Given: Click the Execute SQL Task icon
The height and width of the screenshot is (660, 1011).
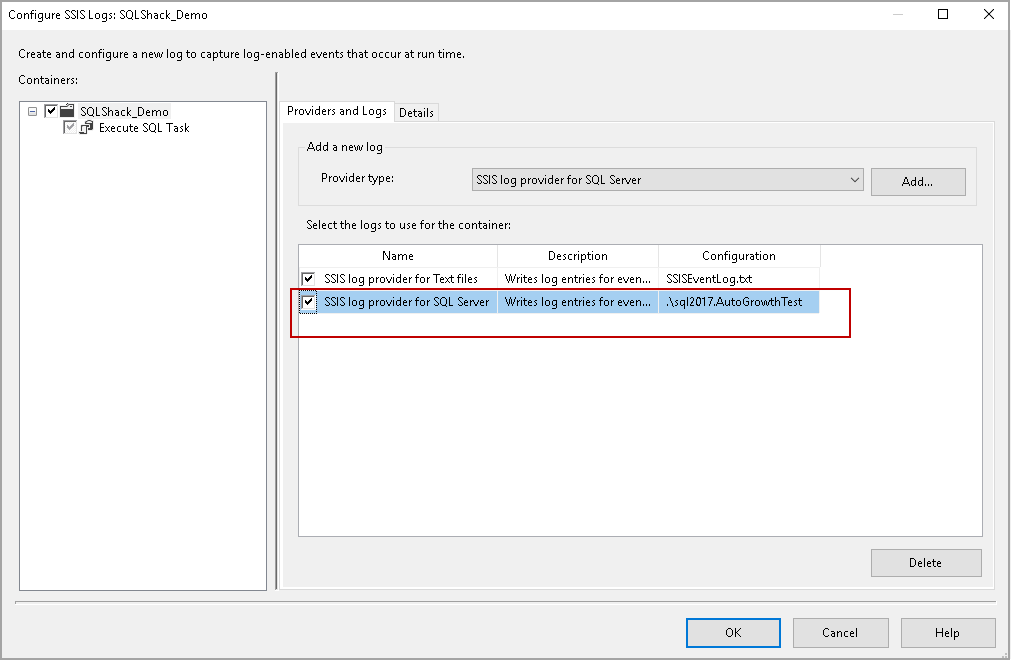Looking at the screenshot, I should pos(86,128).
